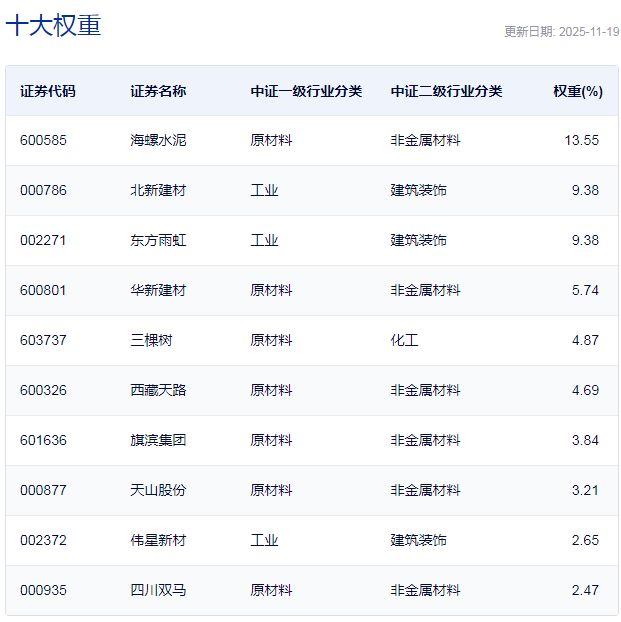Click 建筑装饰 in 伟星新材 row
The height and width of the screenshot is (622, 621).
coord(418,541)
